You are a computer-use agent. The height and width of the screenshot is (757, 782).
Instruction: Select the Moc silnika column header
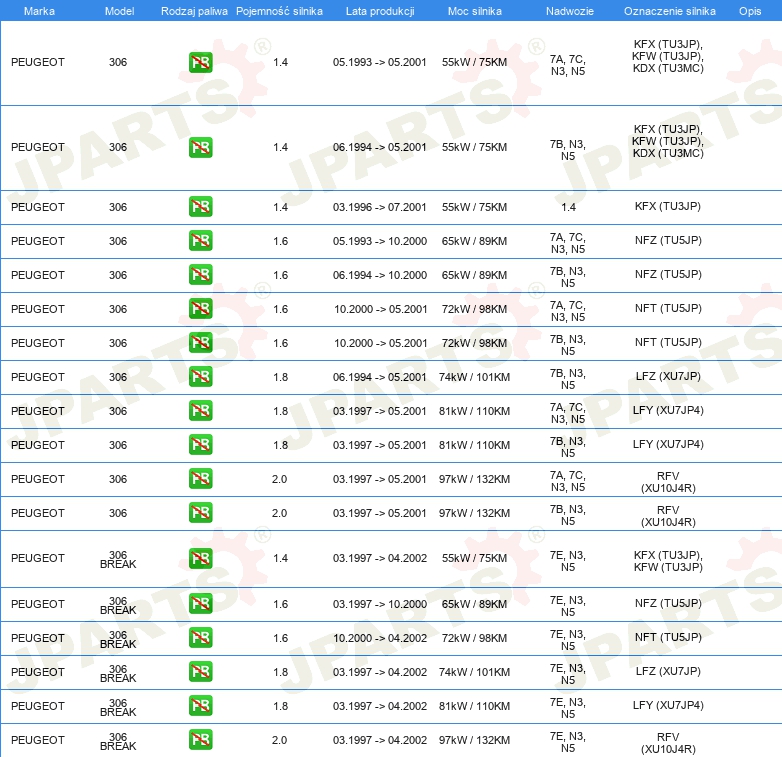pos(475,10)
